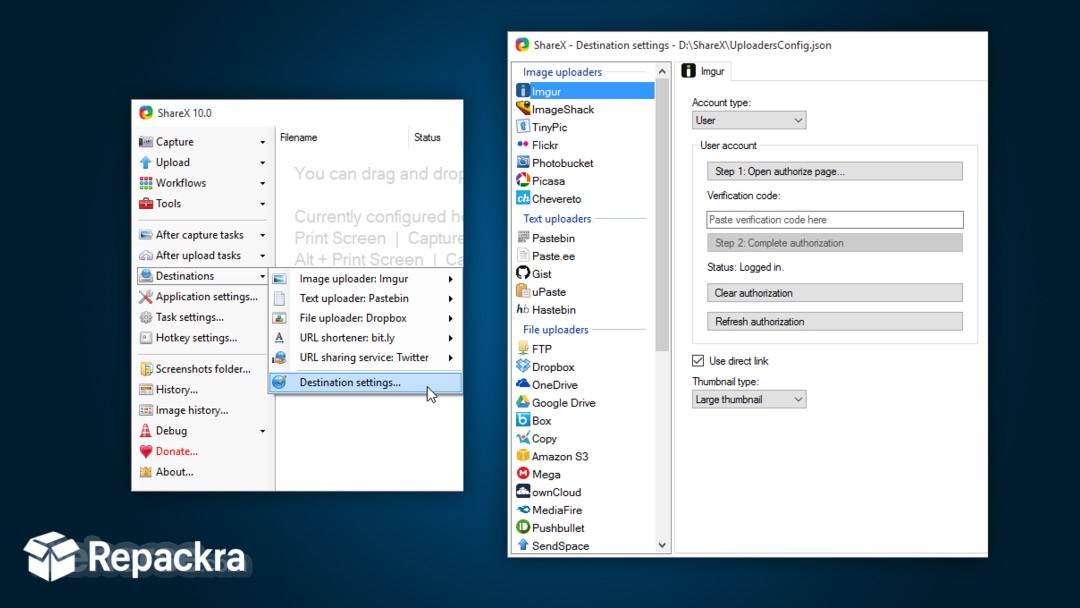Screen dimensions: 1080x608
Task: Select the Amazon S3 icon
Action: (523, 456)
